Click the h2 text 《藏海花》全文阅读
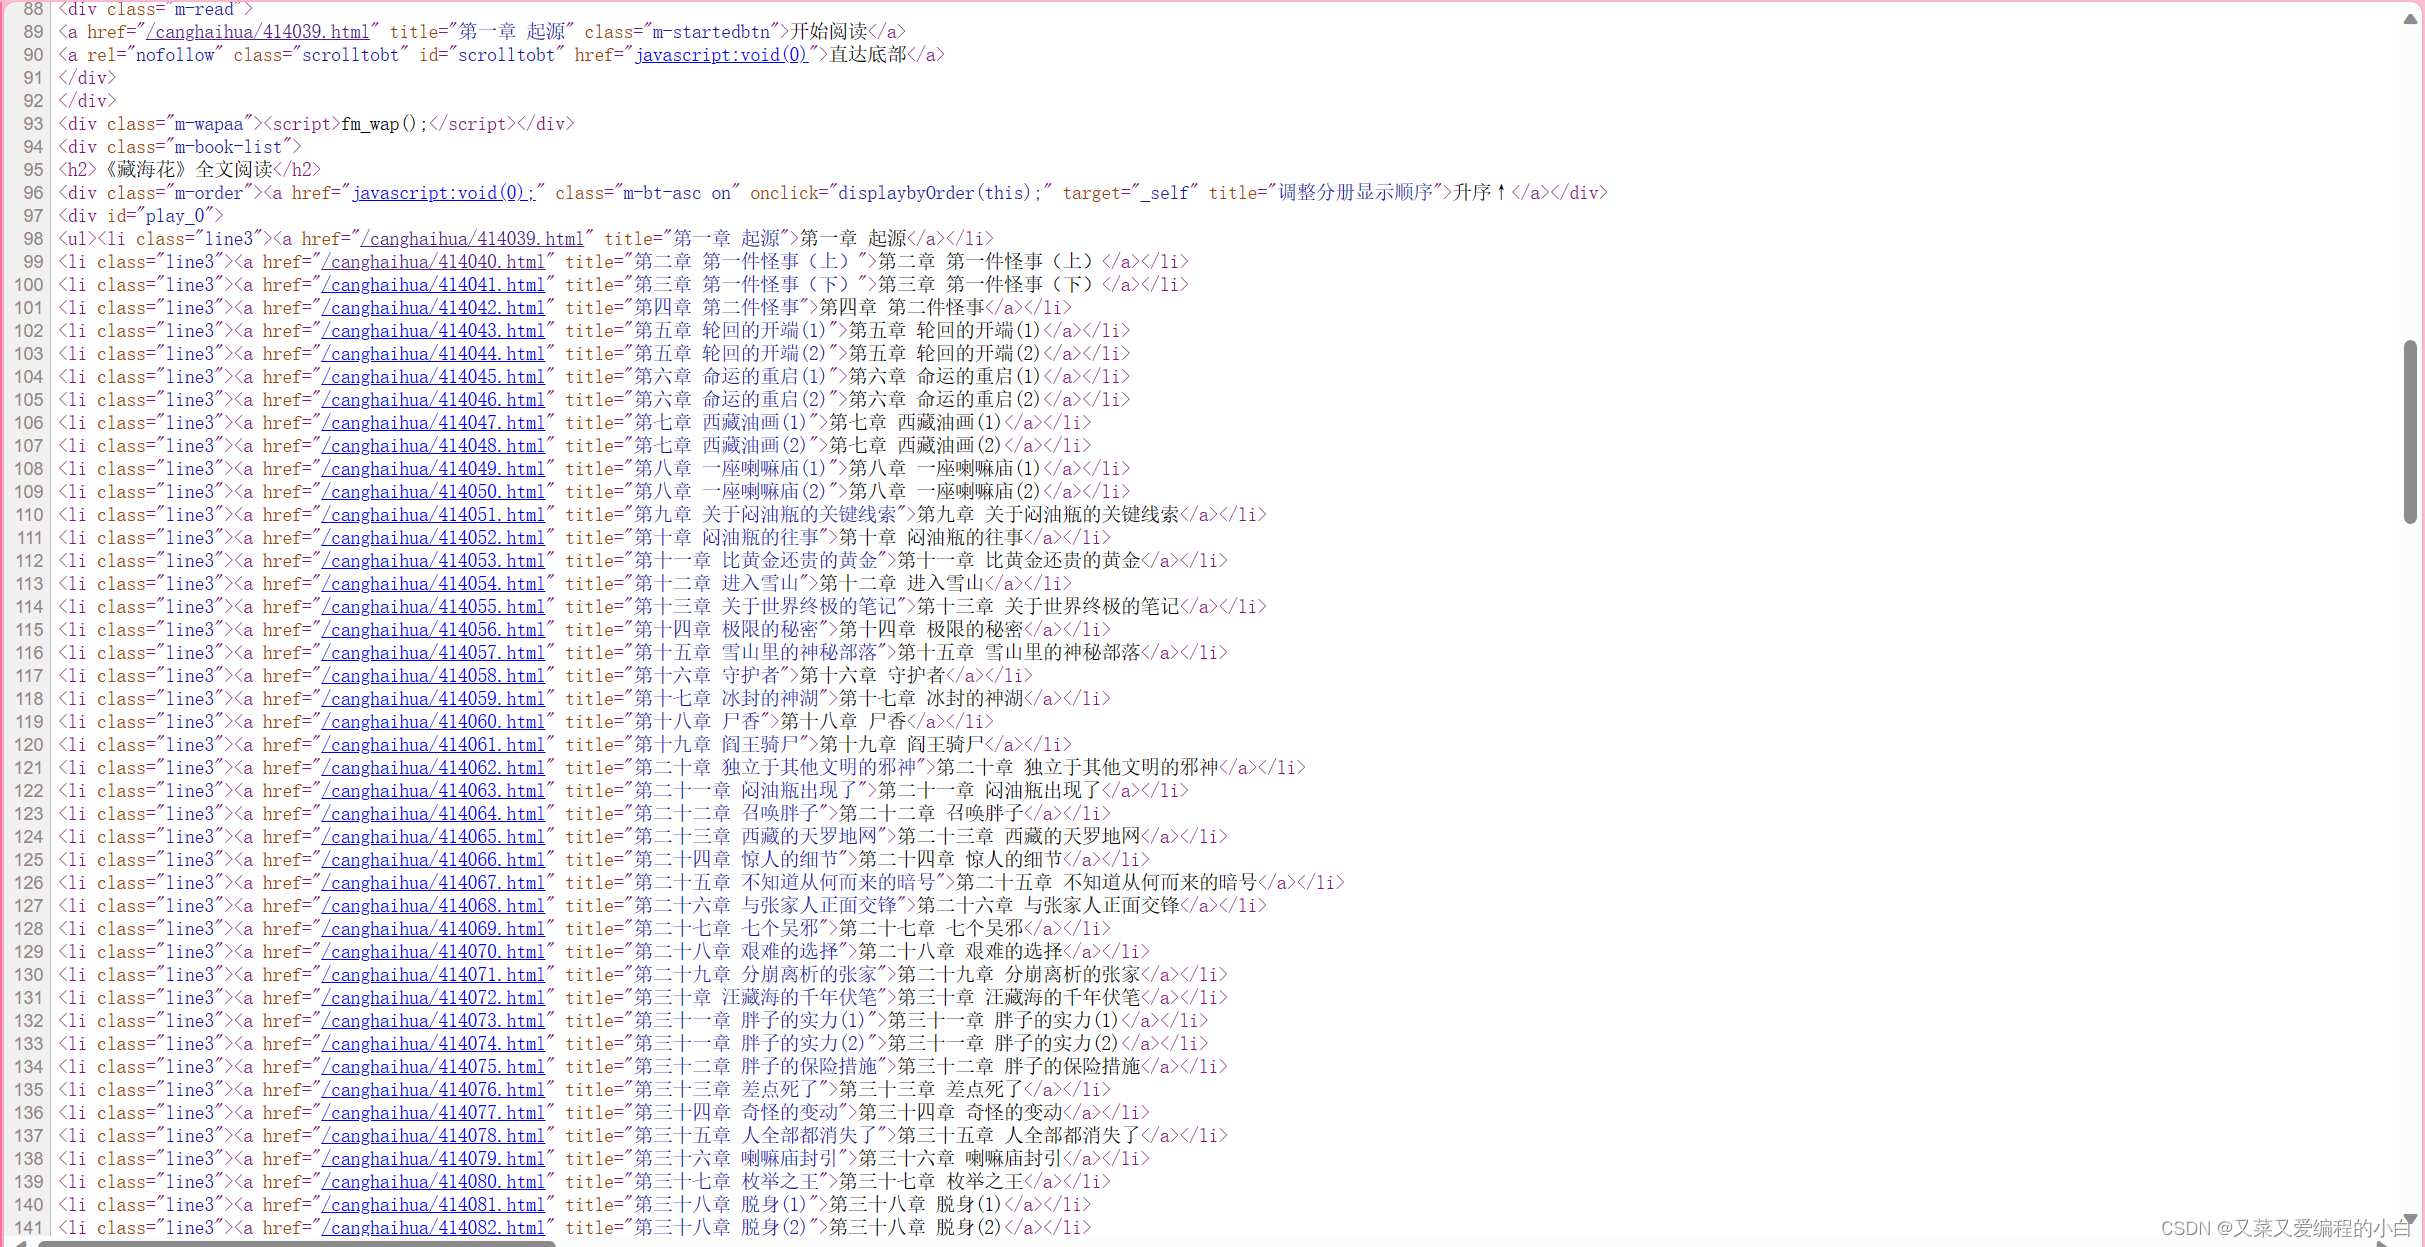The width and height of the screenshot is (2425, 1247). [x=186, y=170]
